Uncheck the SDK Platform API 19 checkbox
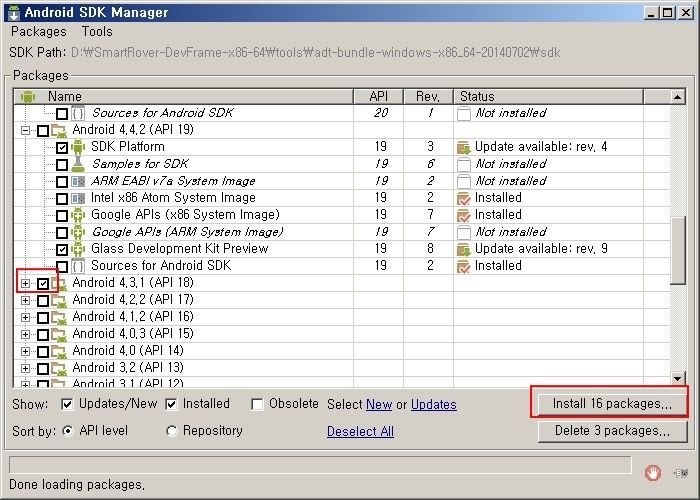 [x=62, y=147]
